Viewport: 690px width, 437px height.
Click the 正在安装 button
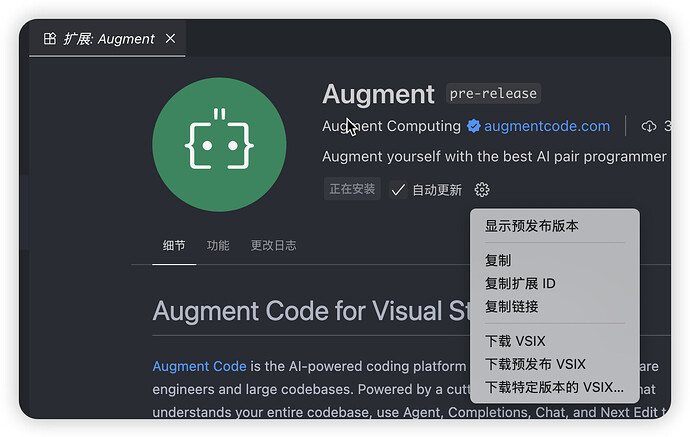click(352, 189)
